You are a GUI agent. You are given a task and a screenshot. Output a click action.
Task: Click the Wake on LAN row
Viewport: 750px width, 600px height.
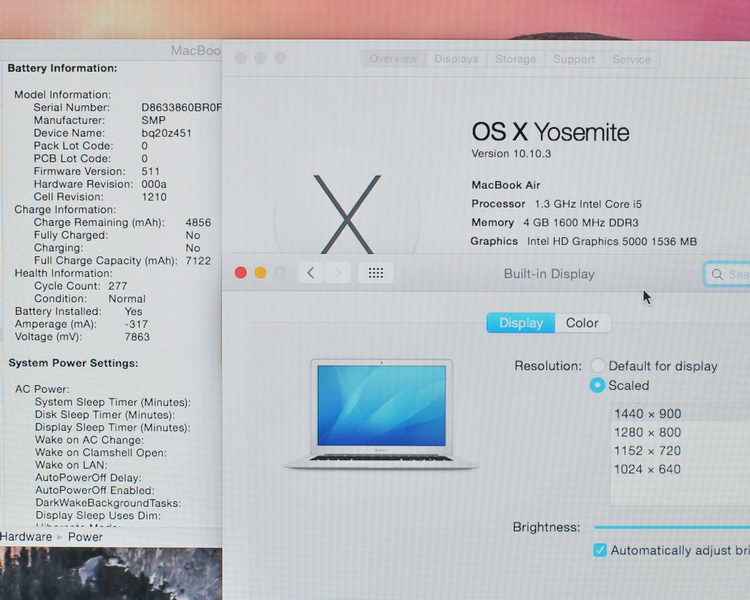[x=71, y=465]
